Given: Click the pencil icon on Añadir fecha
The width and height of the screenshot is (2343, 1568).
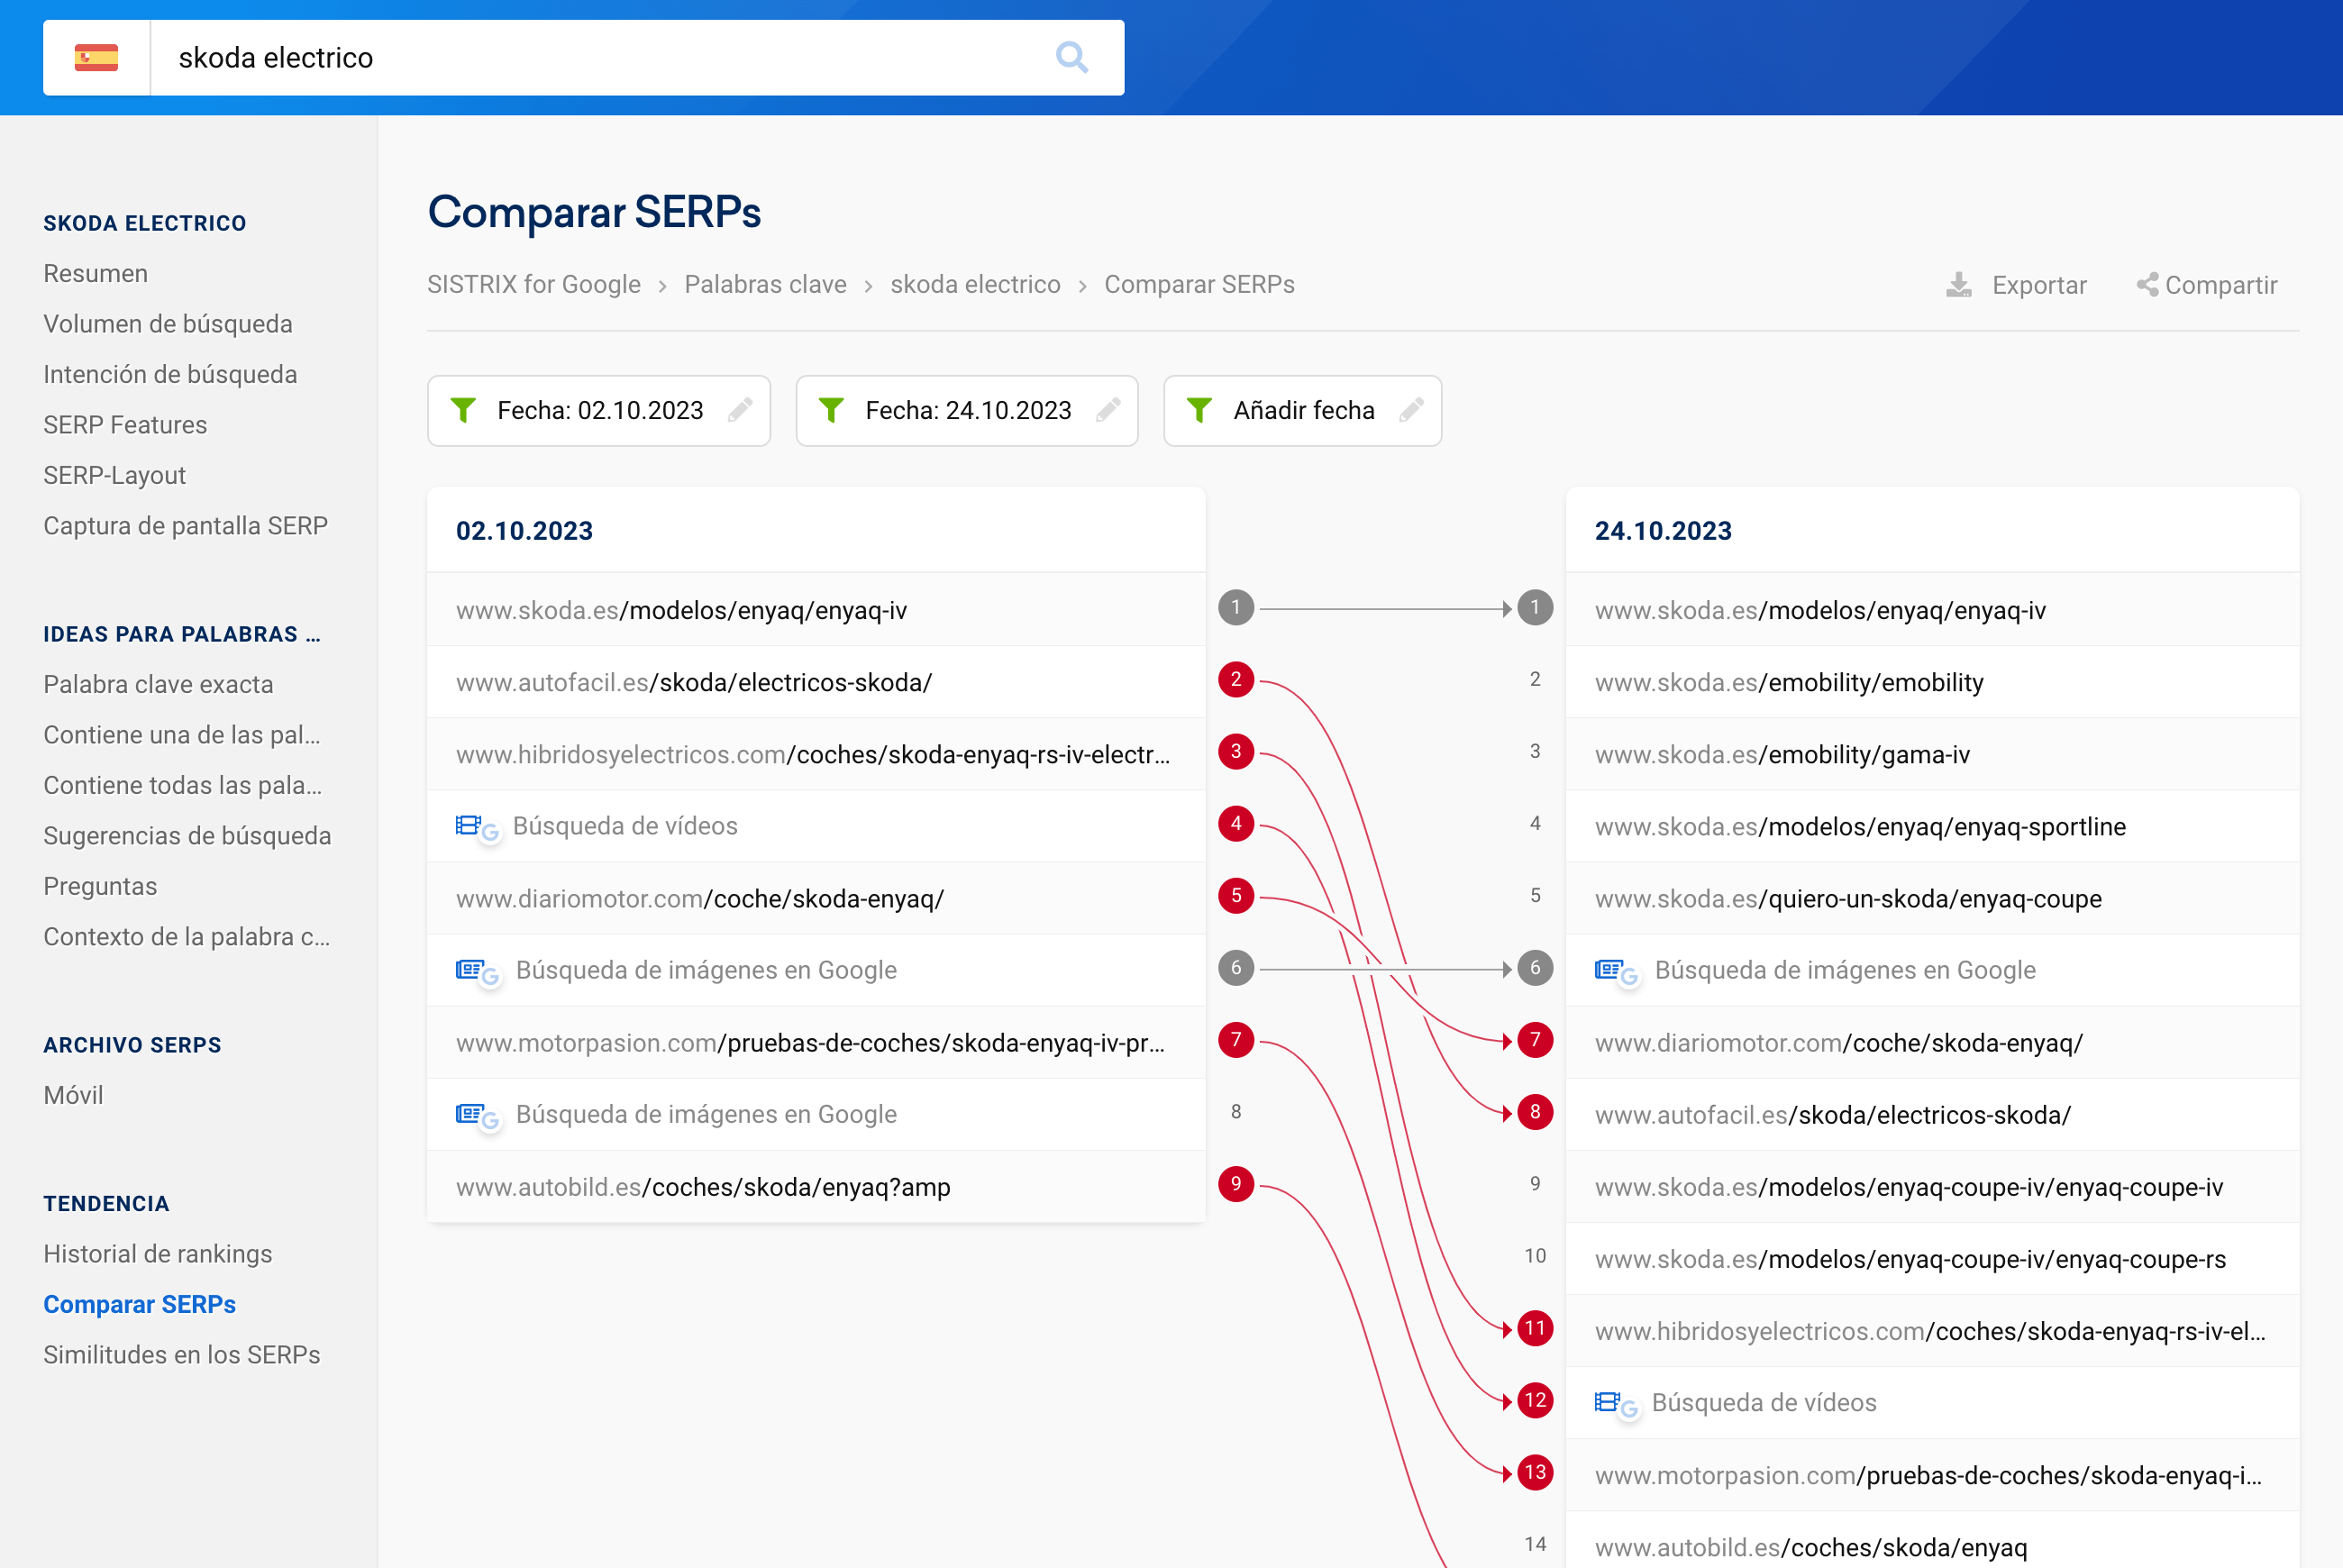Looking at the screenshot, I should pos(1411,410).
